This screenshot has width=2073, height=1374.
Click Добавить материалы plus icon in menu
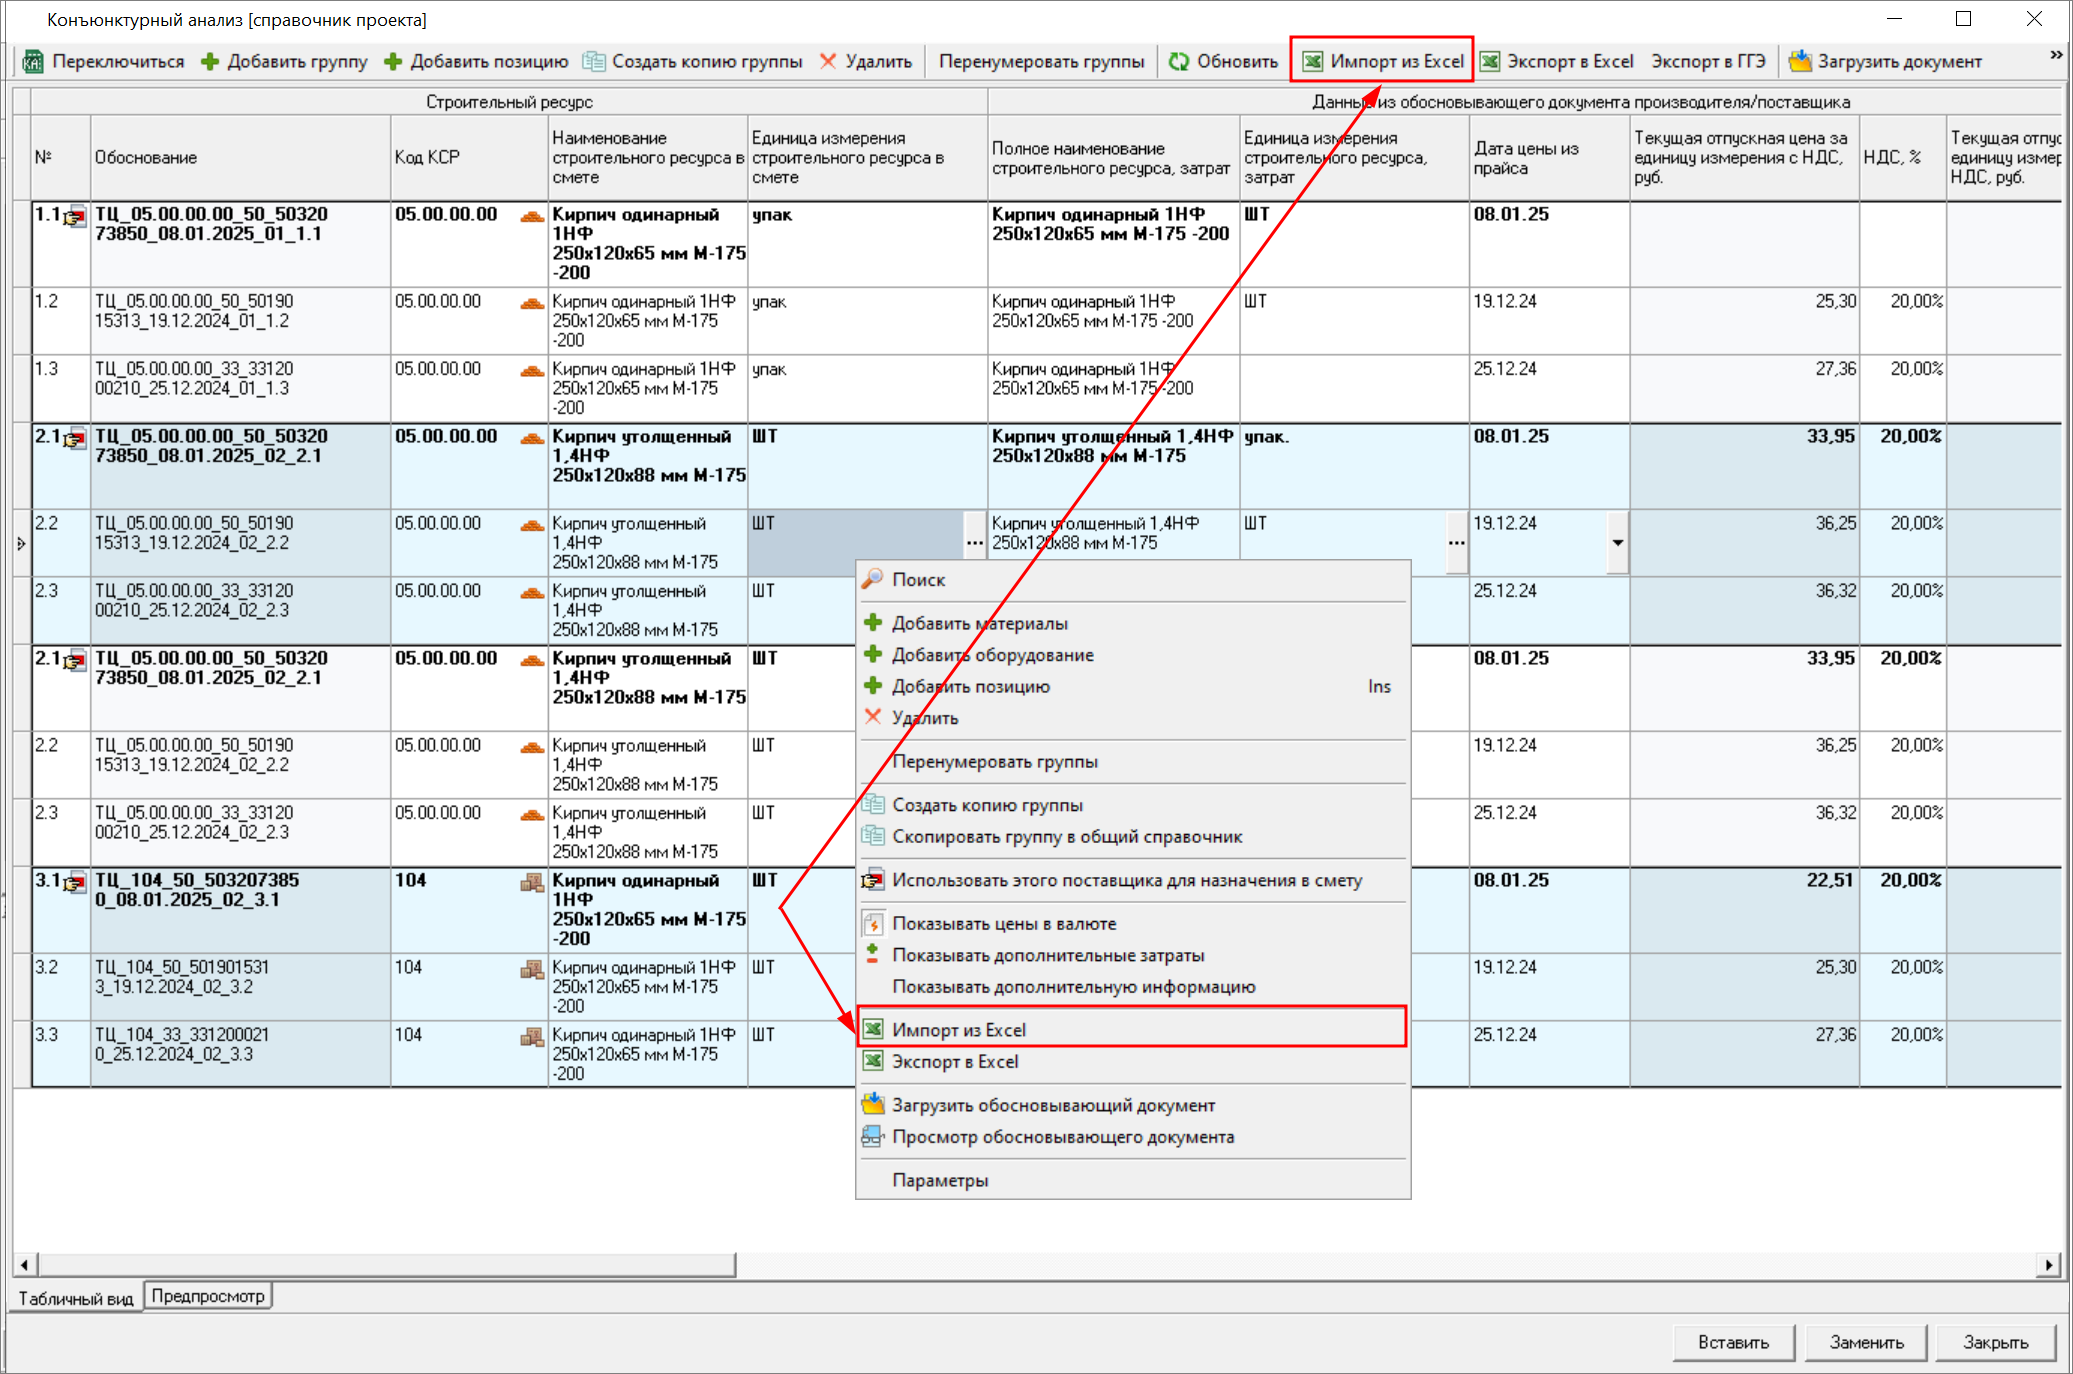click(x=873, y=623)
